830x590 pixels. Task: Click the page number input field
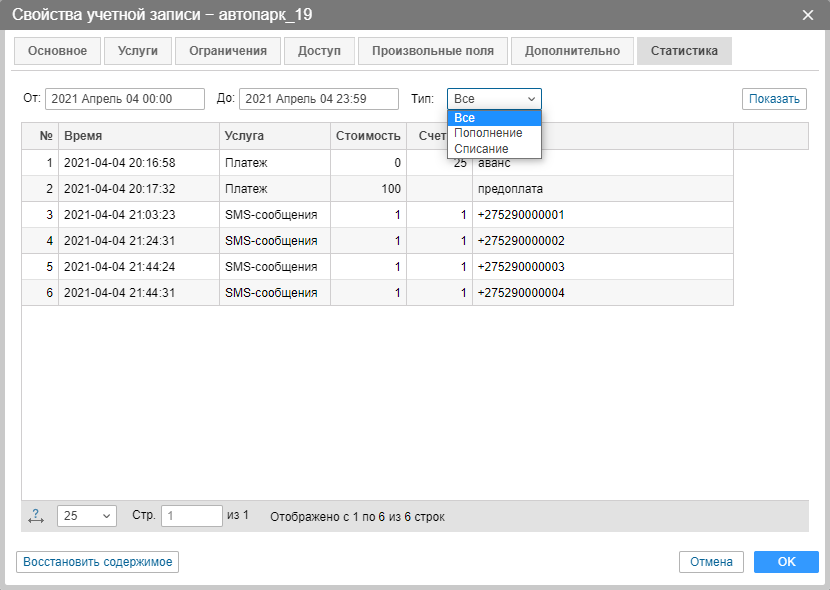point(192,516)
